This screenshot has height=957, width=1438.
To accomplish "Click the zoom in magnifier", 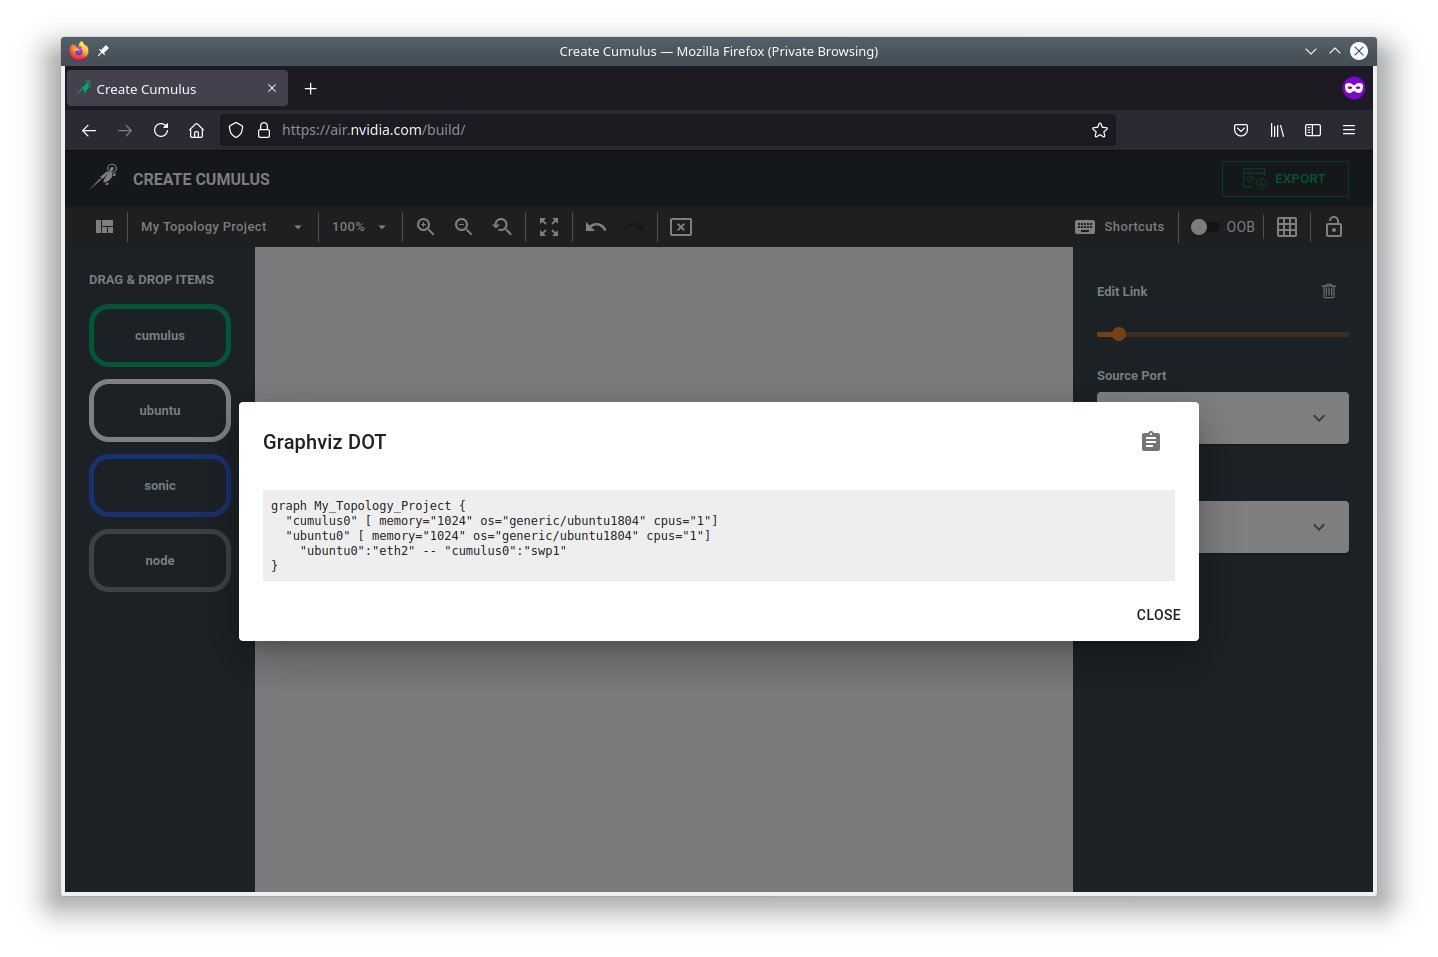I will (x=425, y=227).
